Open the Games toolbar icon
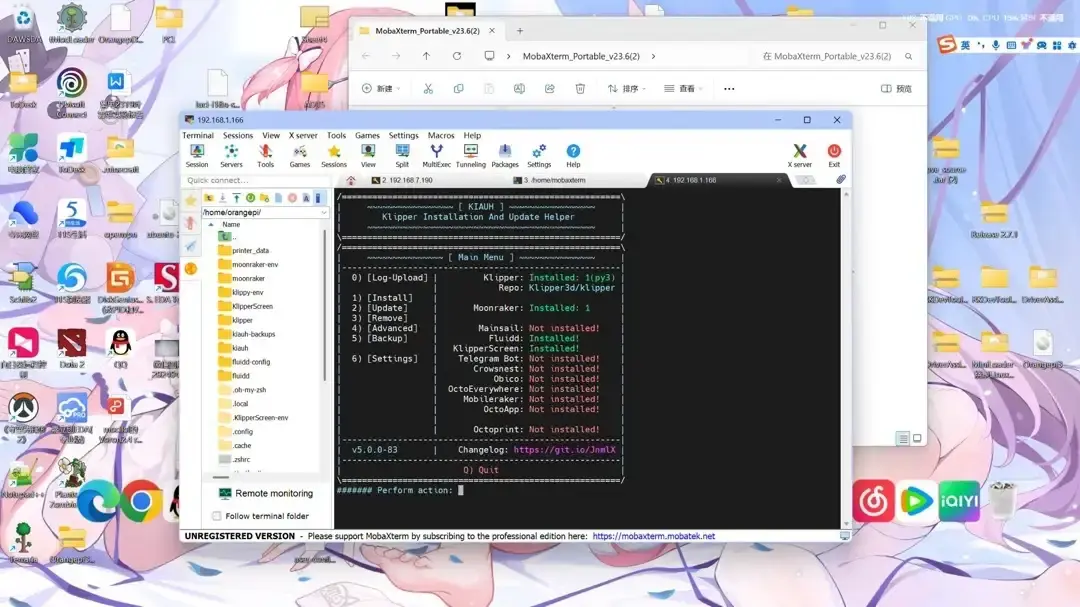The width and height of the screenshot is (1080, 607). coord(300,156)
